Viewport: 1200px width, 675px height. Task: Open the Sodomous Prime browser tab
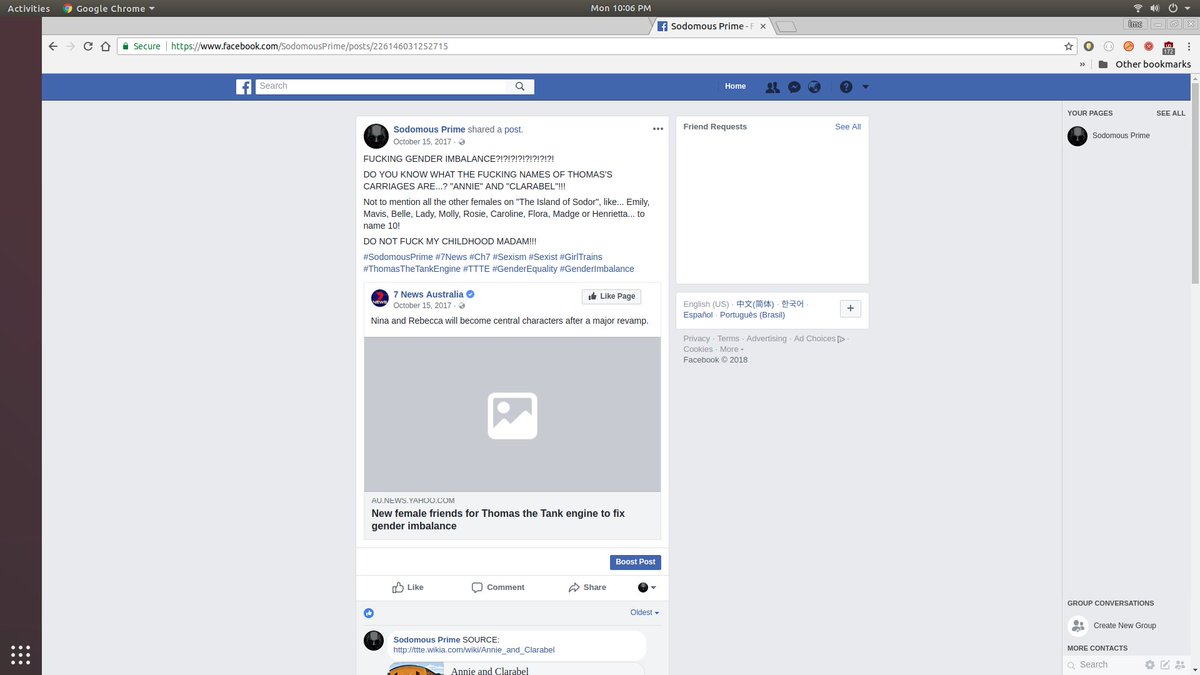pyautogui.click(x=710, y=26)
